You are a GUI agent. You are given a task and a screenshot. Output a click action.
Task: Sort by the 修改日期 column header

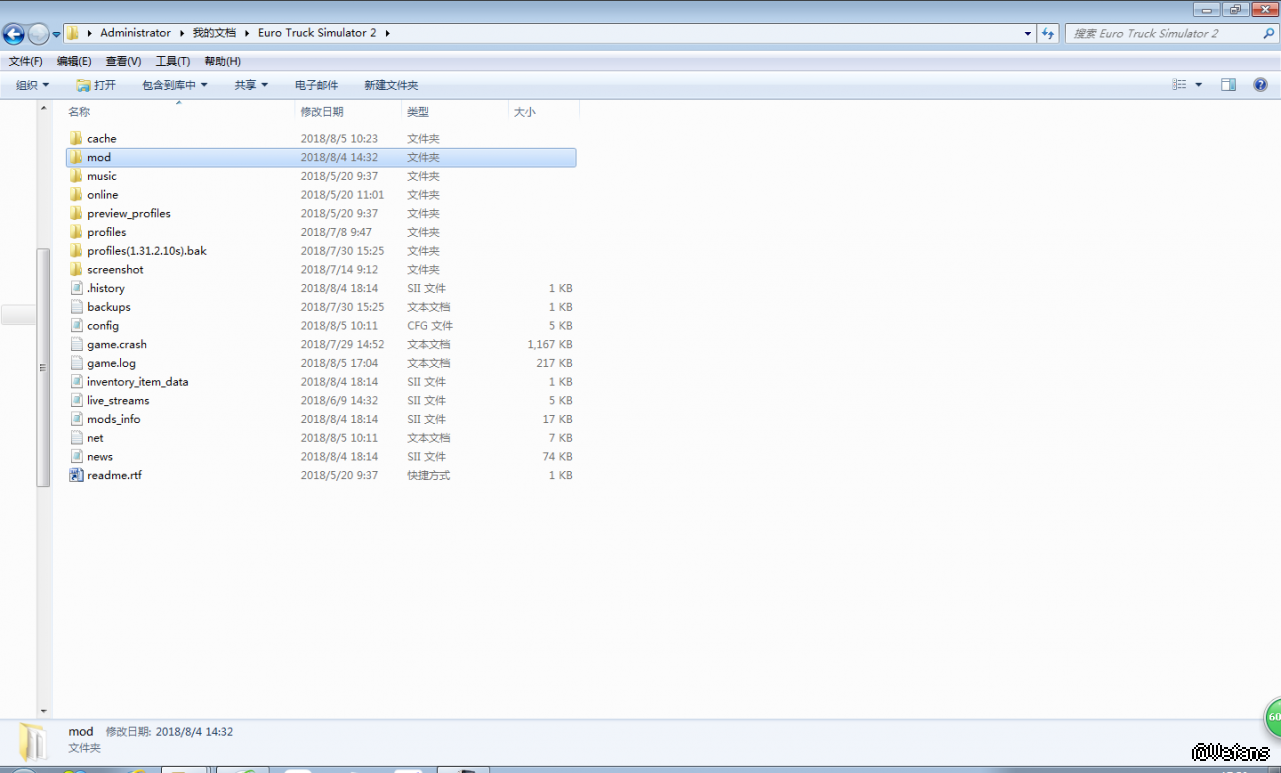coord(322,112)
